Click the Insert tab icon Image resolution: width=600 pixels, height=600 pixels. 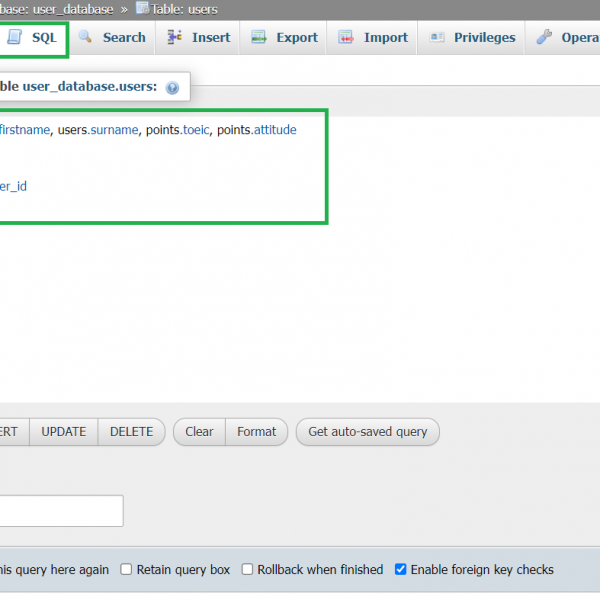pyautogui.click(x=175, y=37)
